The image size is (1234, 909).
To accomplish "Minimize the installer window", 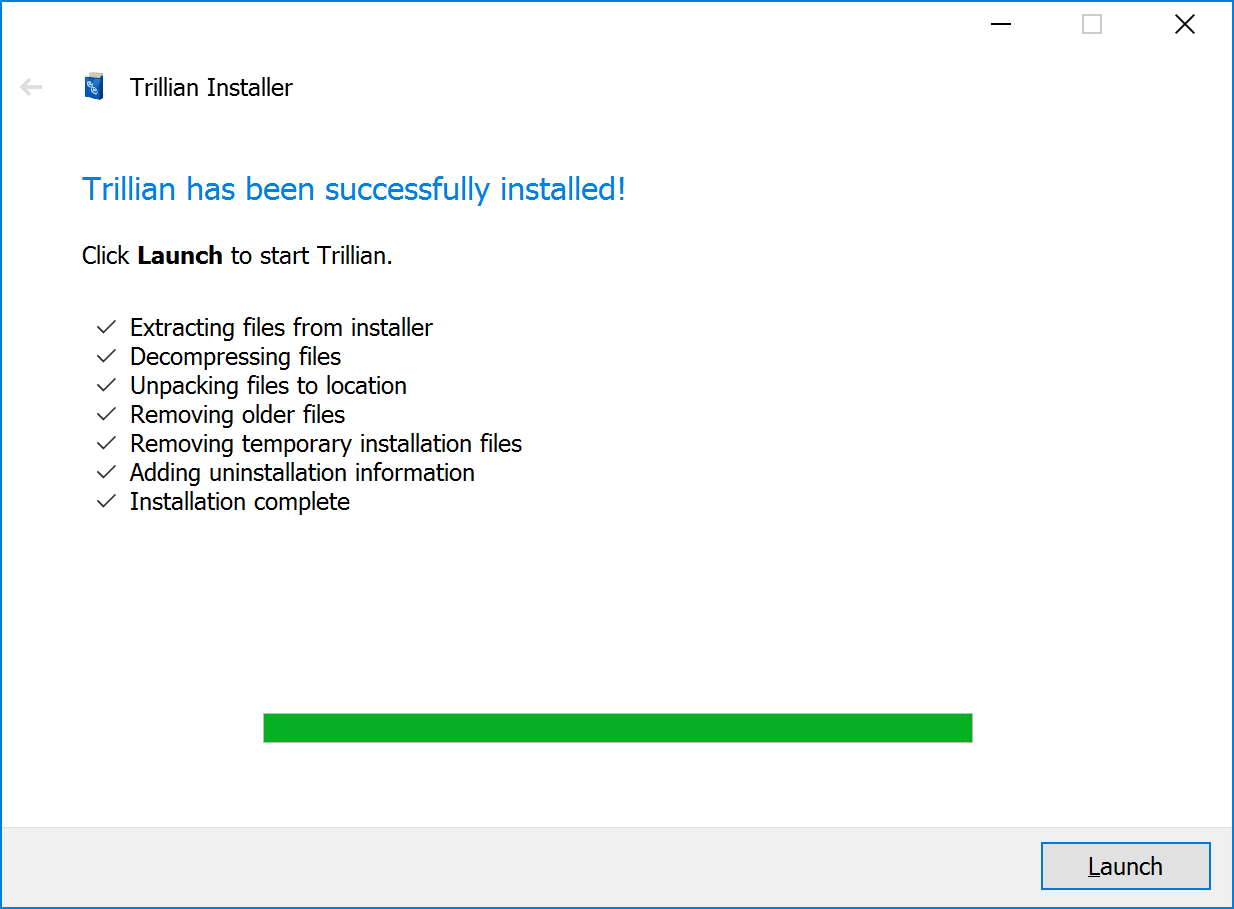I will click(1000, 25).
